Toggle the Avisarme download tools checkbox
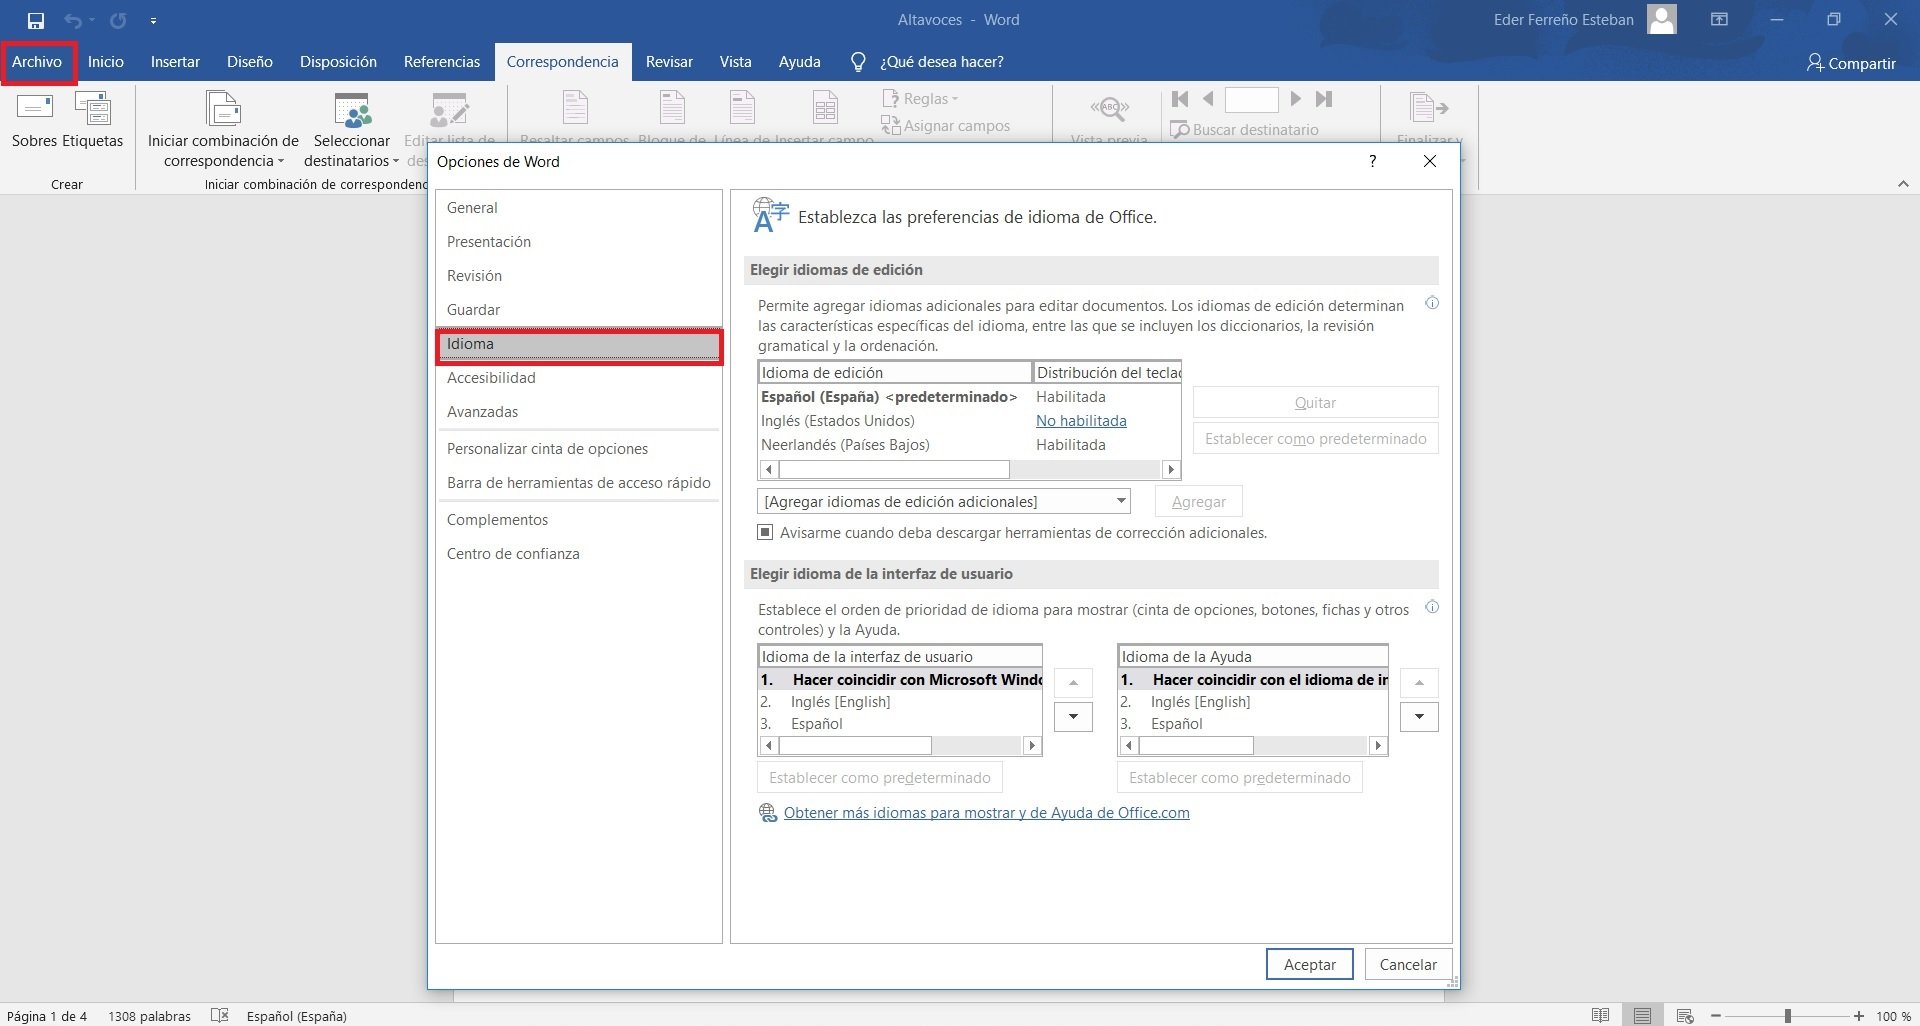 pos(765,533)
